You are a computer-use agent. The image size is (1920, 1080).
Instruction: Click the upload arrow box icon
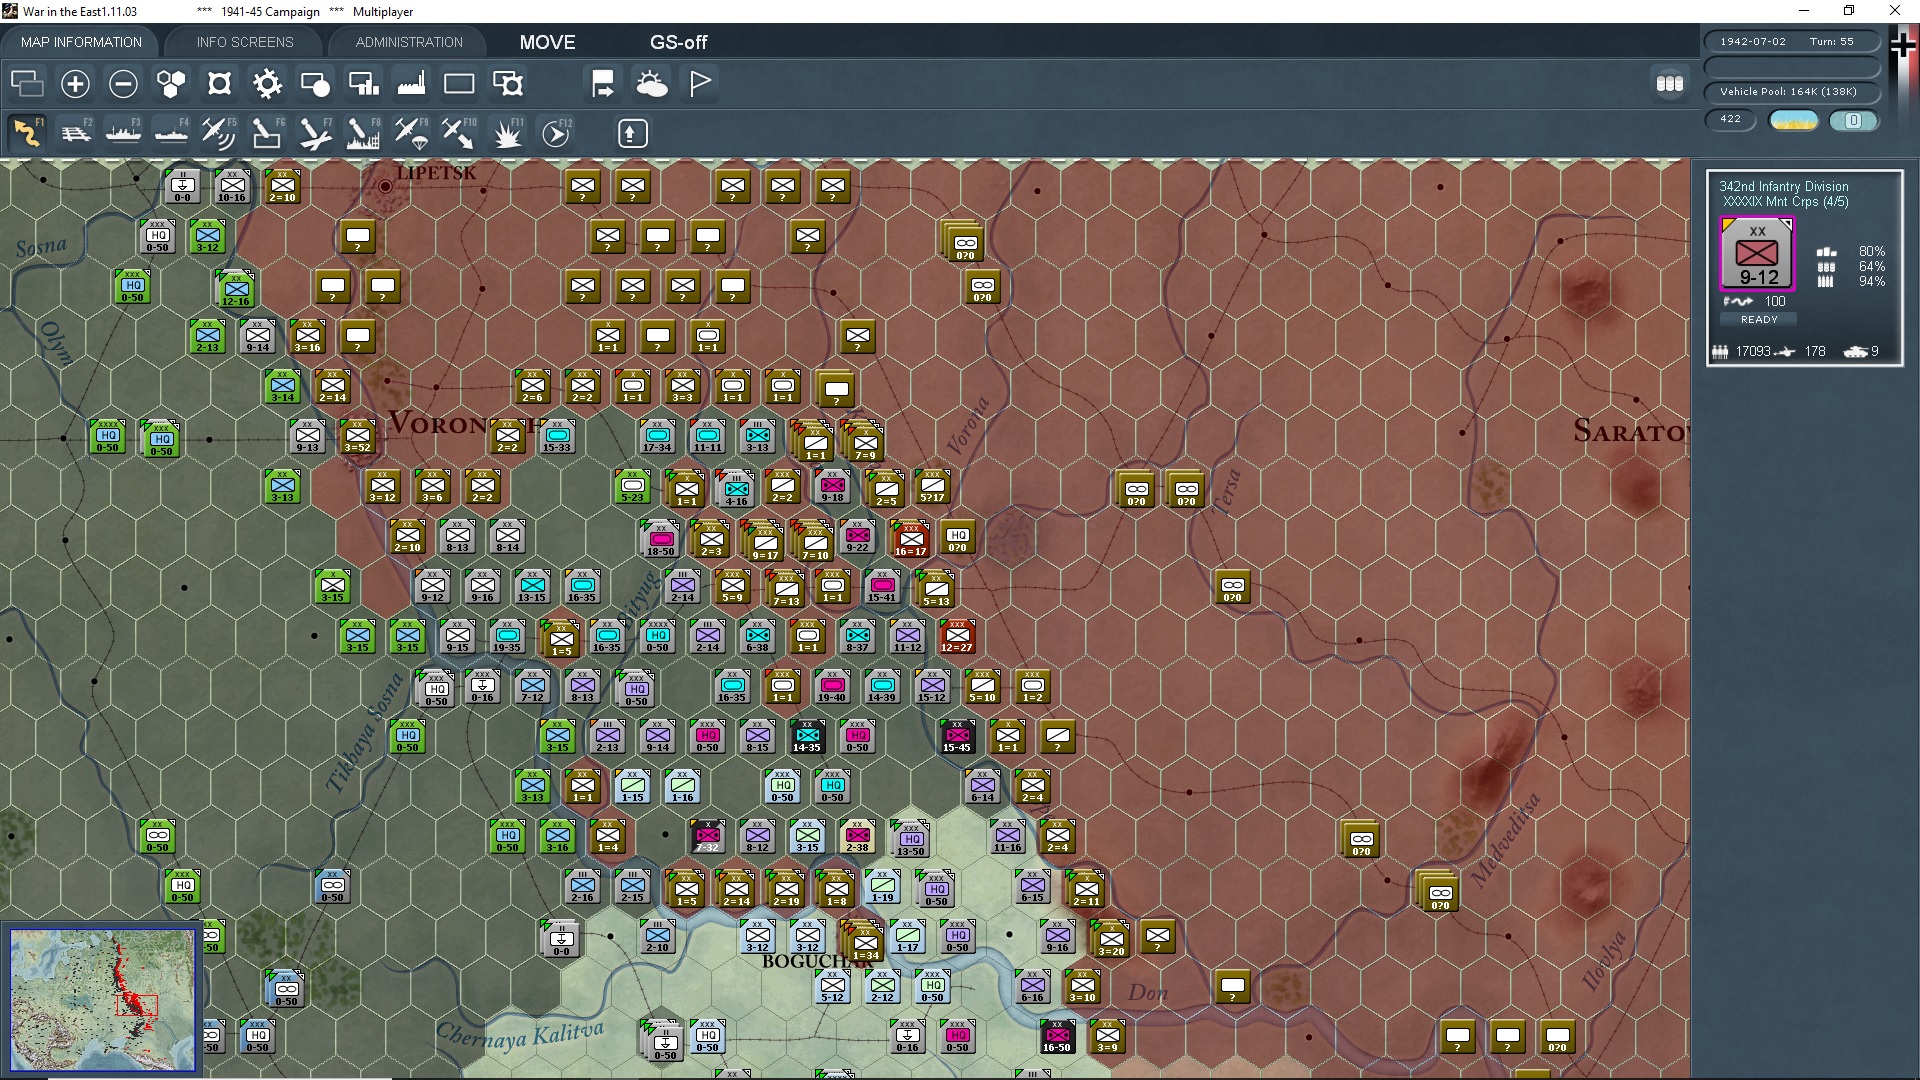[632, 133]
